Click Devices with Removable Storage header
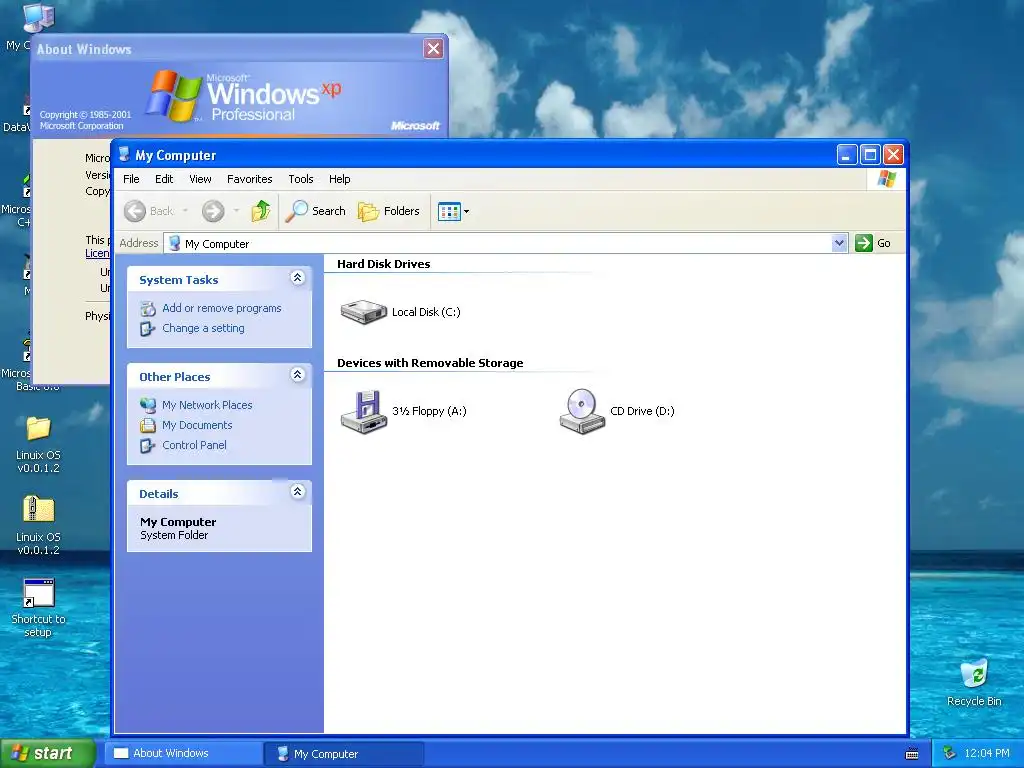This screenshot has width=1024, height=768. pyautogui.click(x=430, y=363)
